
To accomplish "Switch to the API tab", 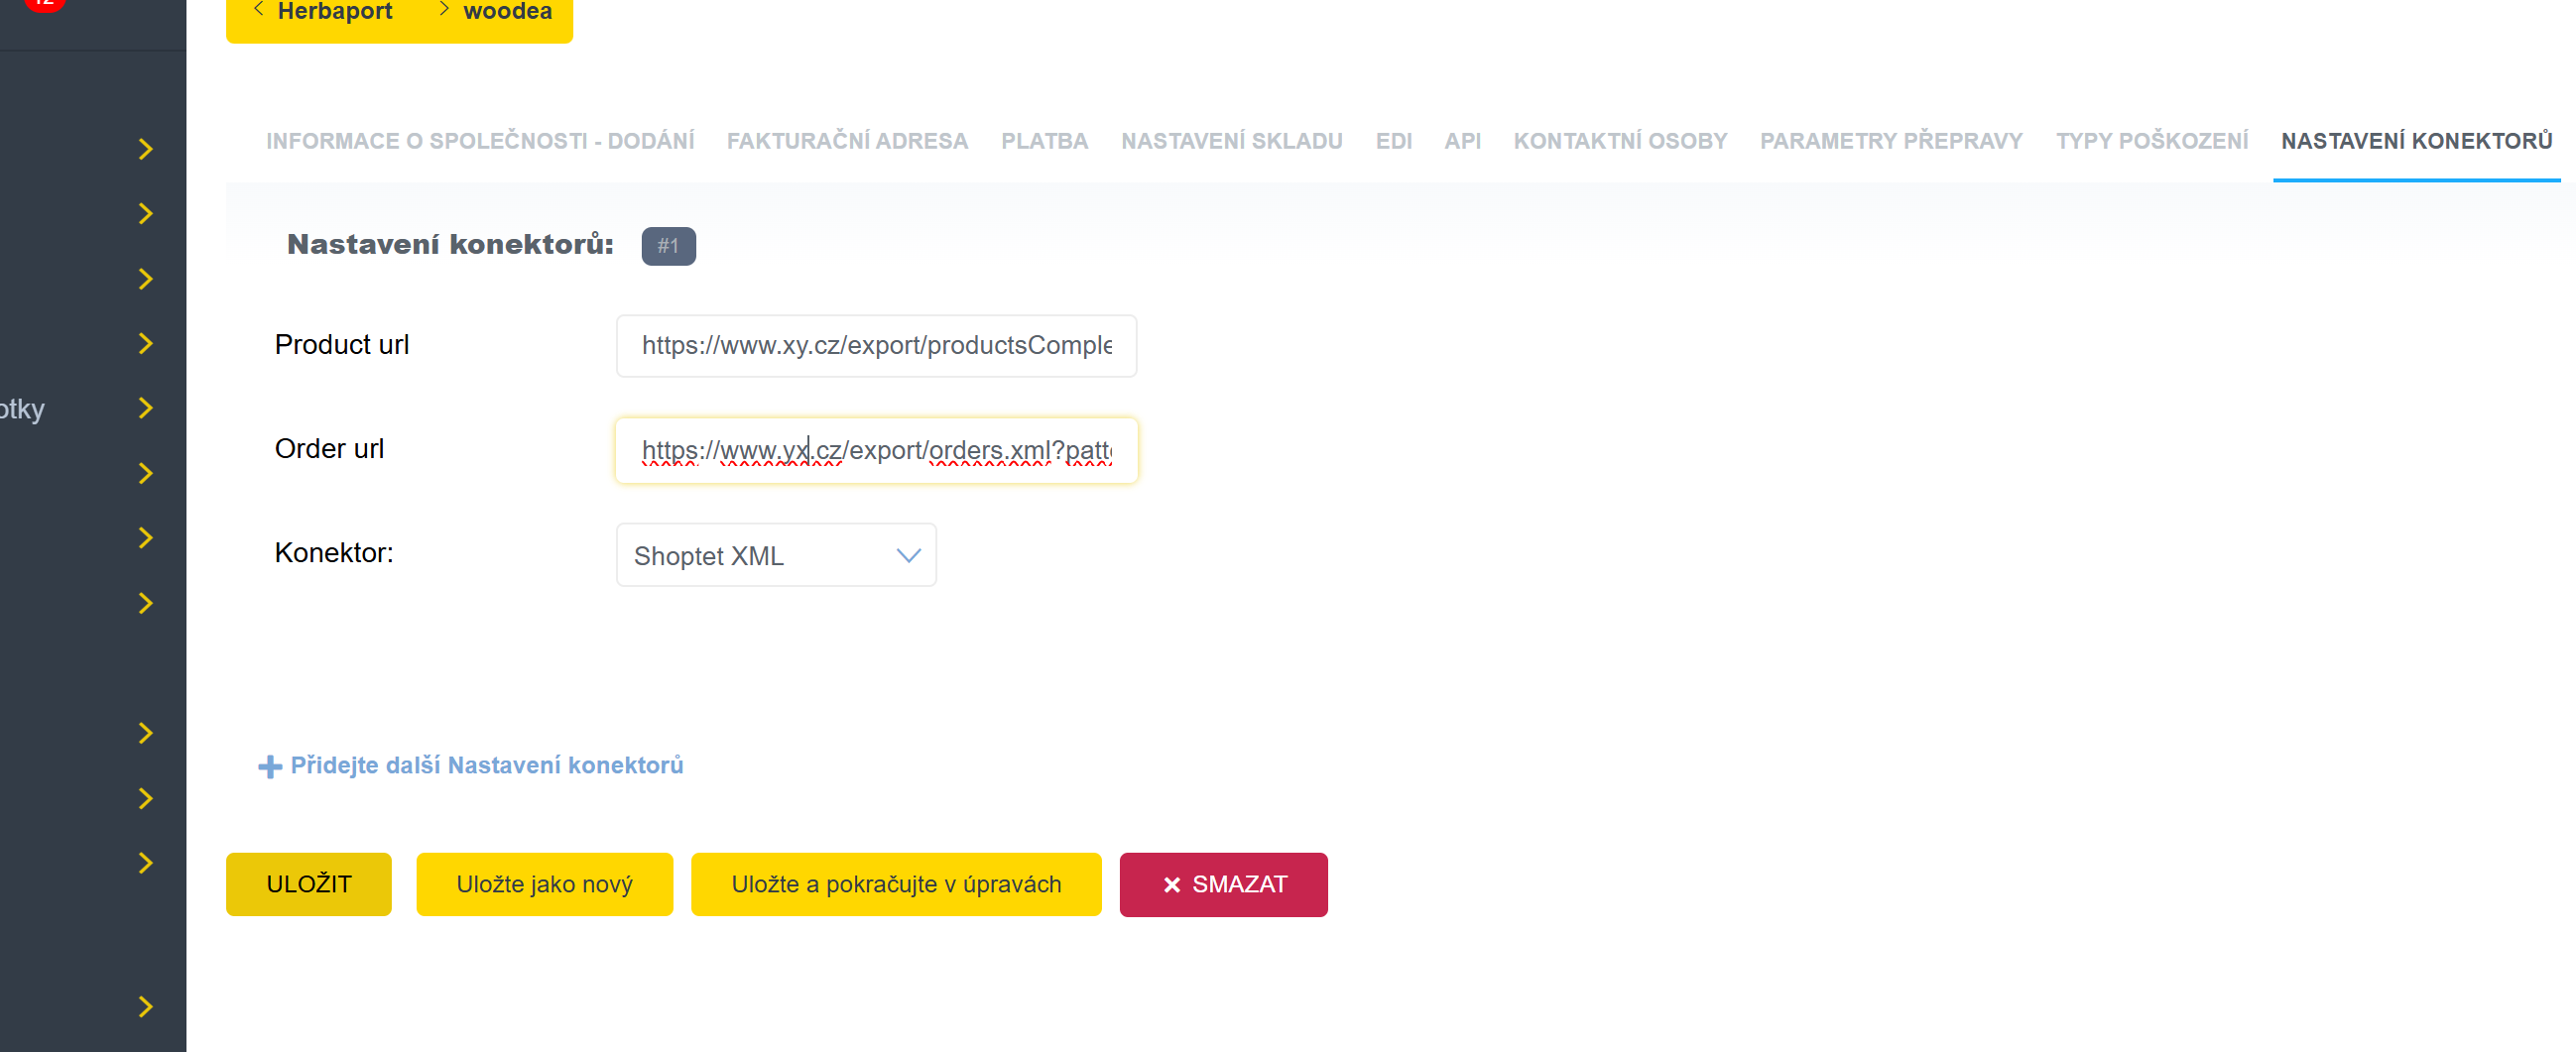I will point(1461,141).
